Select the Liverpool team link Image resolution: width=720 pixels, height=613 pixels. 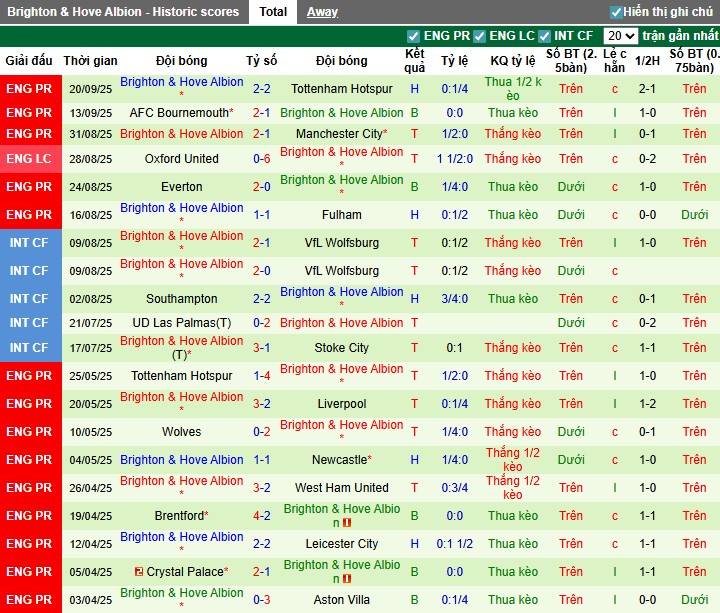click(x=342, y=404)
